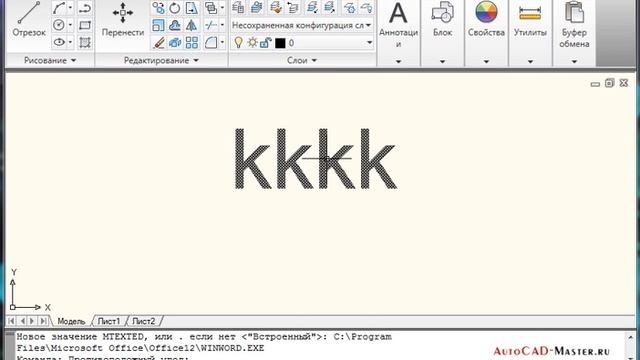Click the black layer 0 color swatch

click(280, 43)
